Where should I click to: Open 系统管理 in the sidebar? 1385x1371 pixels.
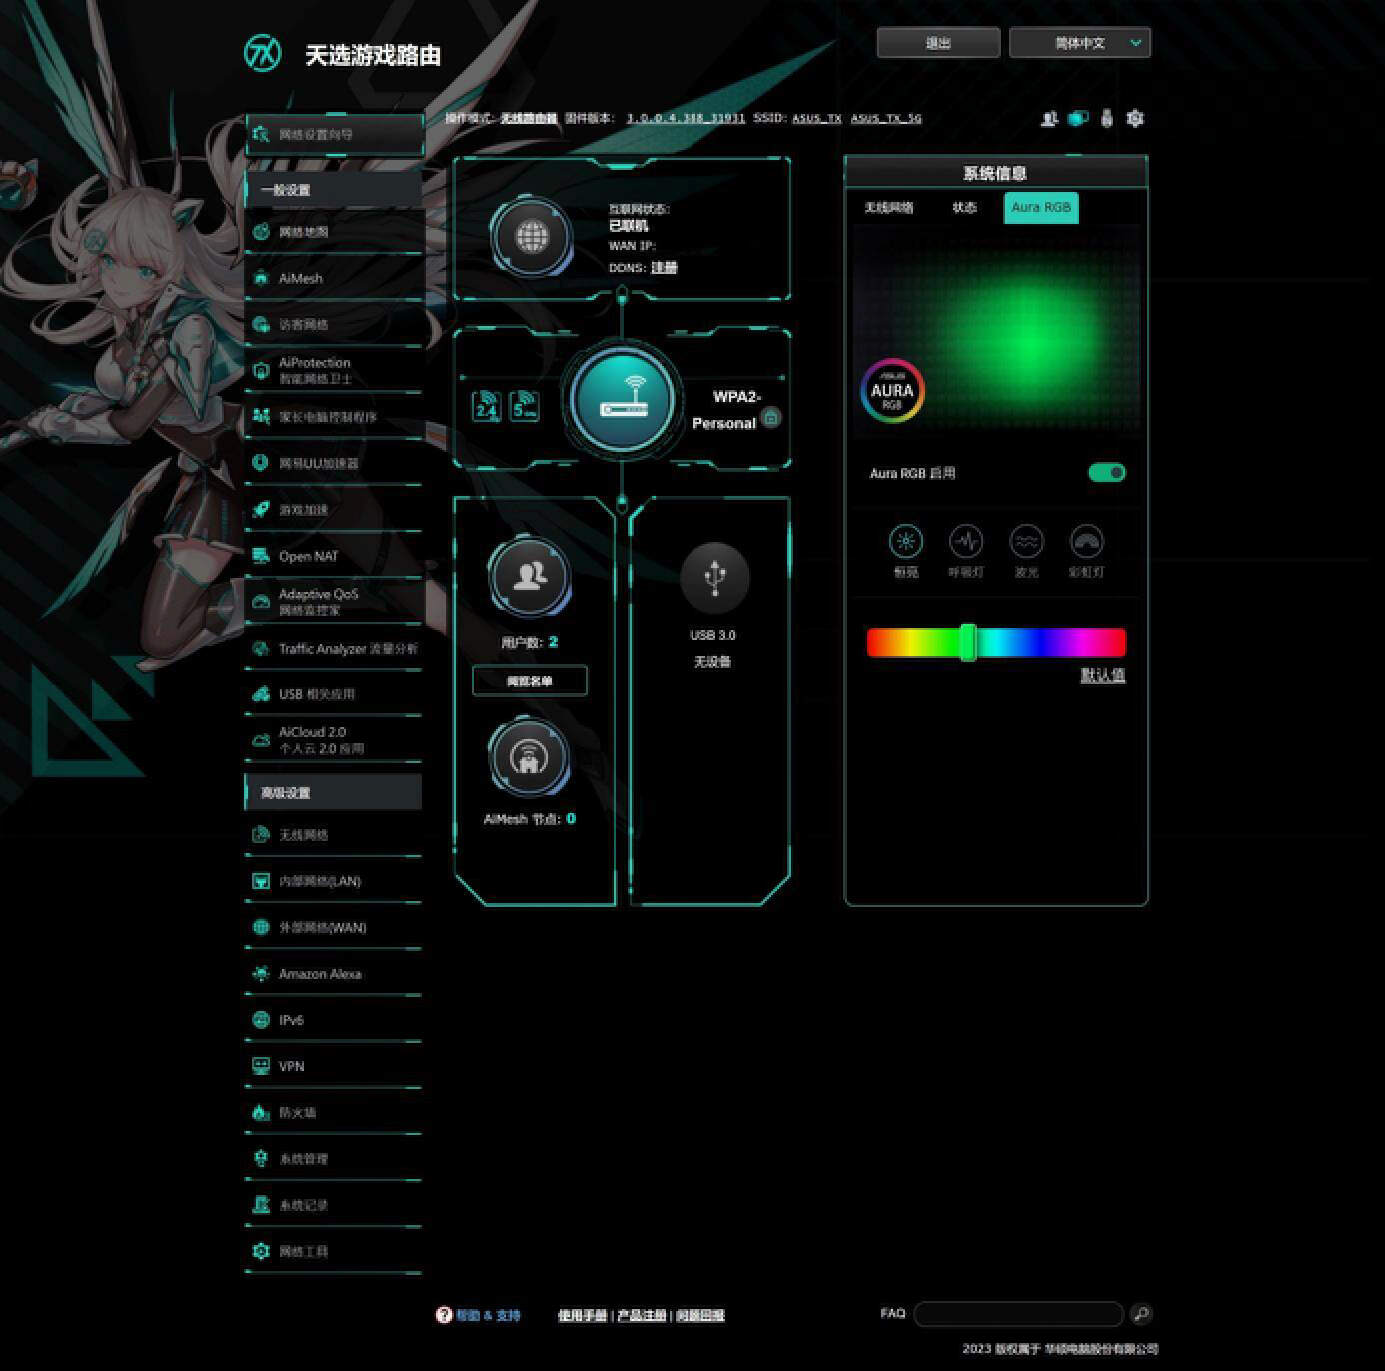tap(334, 1159)
